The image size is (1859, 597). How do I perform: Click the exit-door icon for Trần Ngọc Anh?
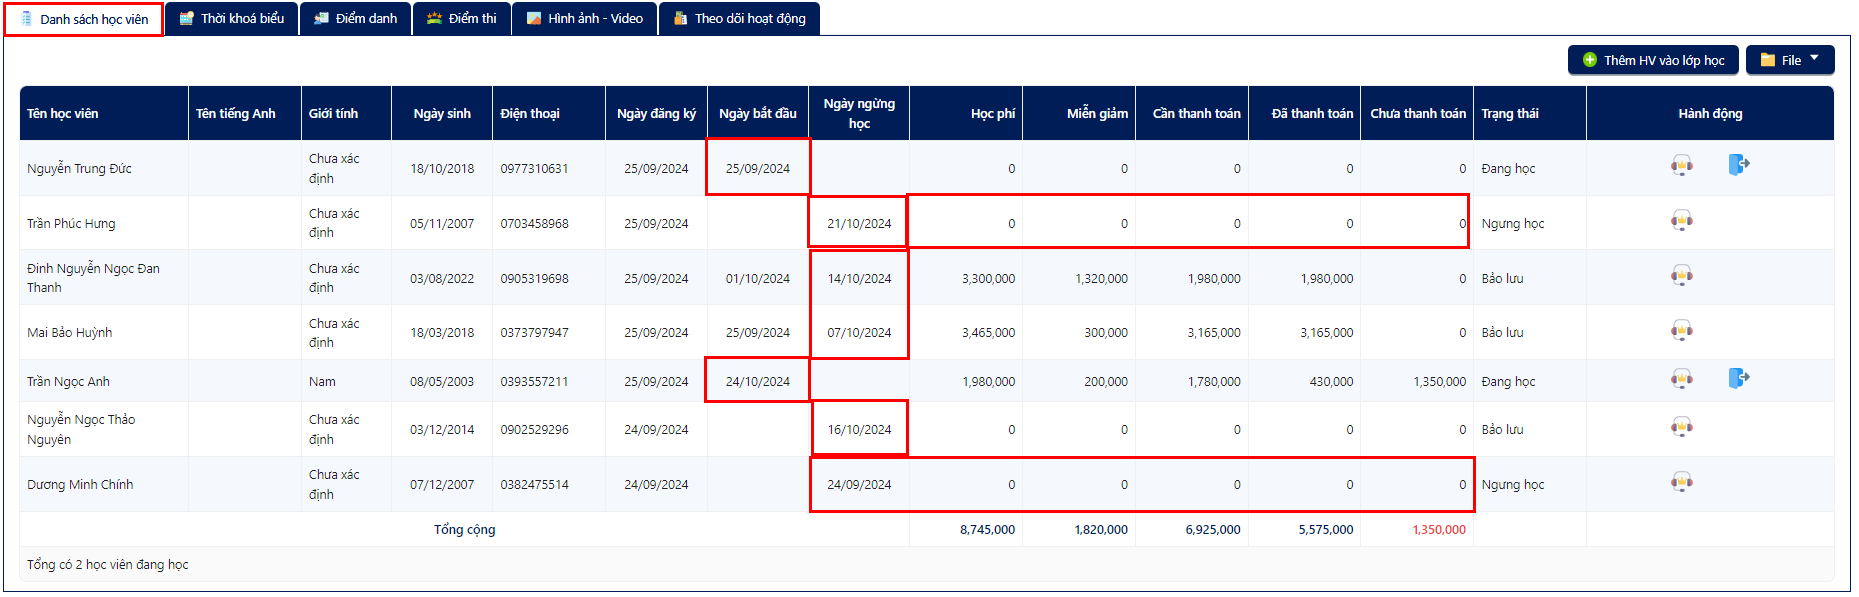click(1739, 378)
